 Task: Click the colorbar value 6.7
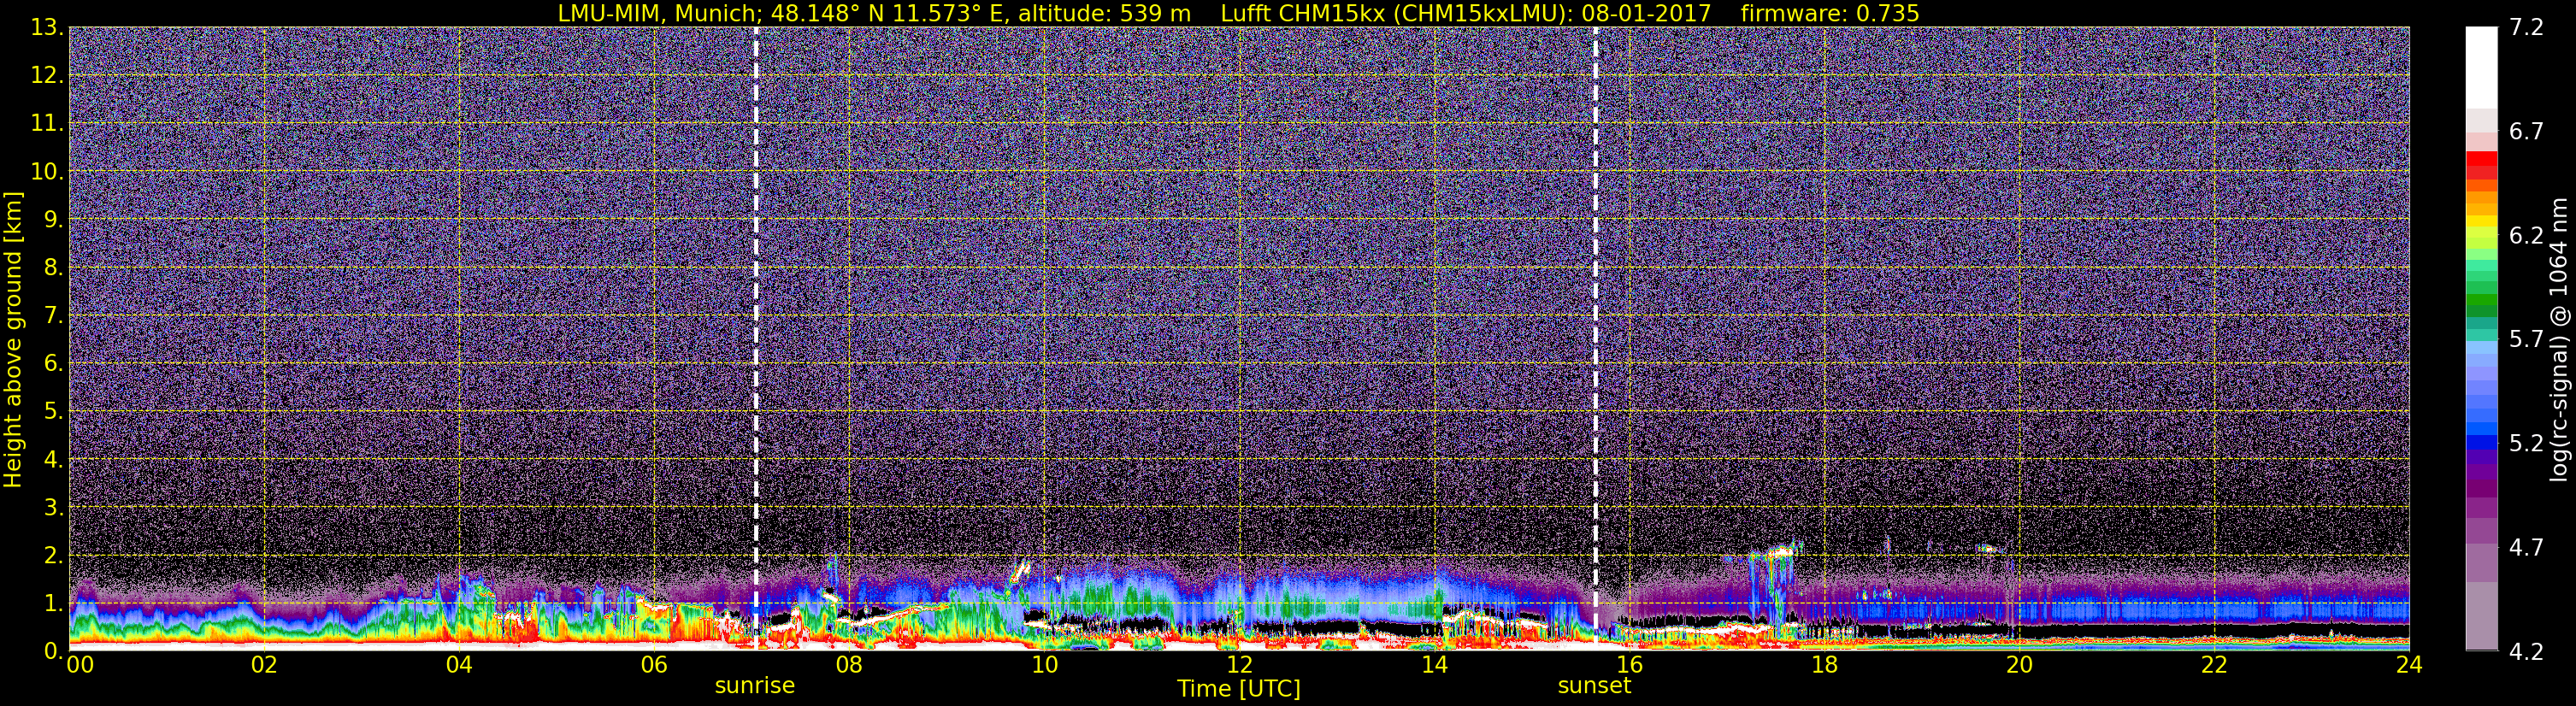2526,132
